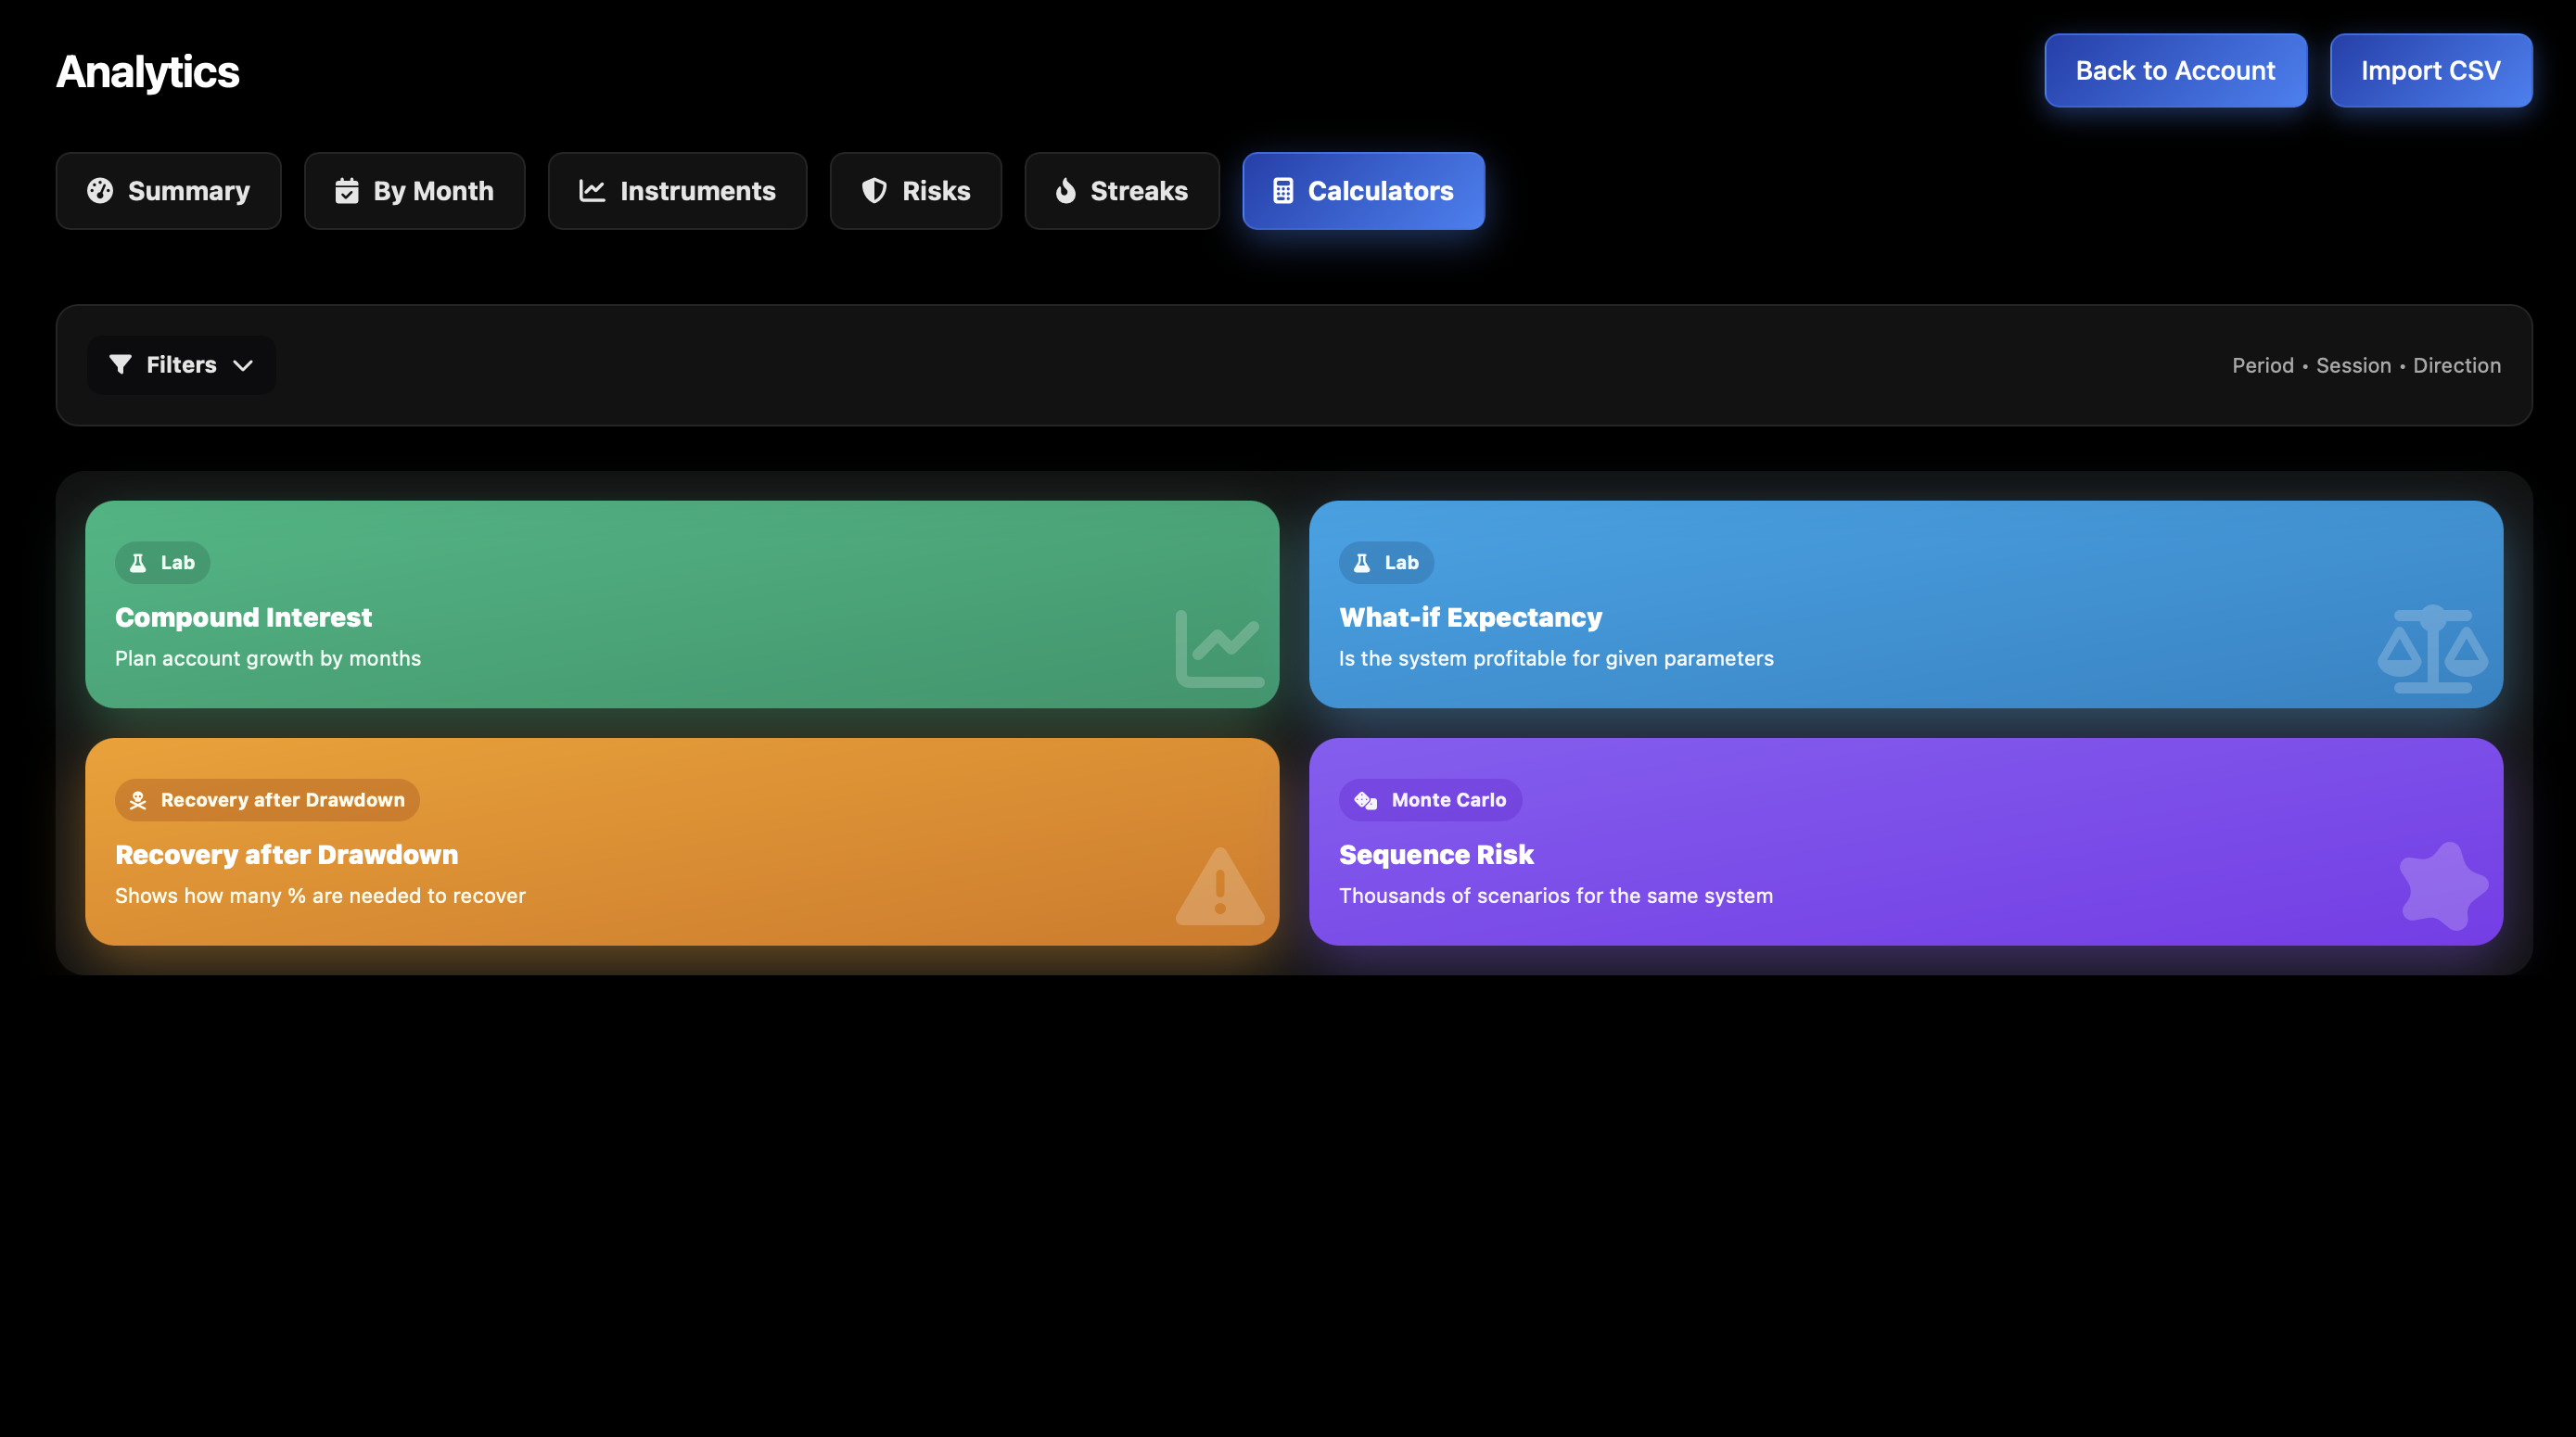The width and height of the screenshot is (2576, 1437).
Task: Click the growth chart icon on Compound Interest card
Action: (x=1220, y=648)
